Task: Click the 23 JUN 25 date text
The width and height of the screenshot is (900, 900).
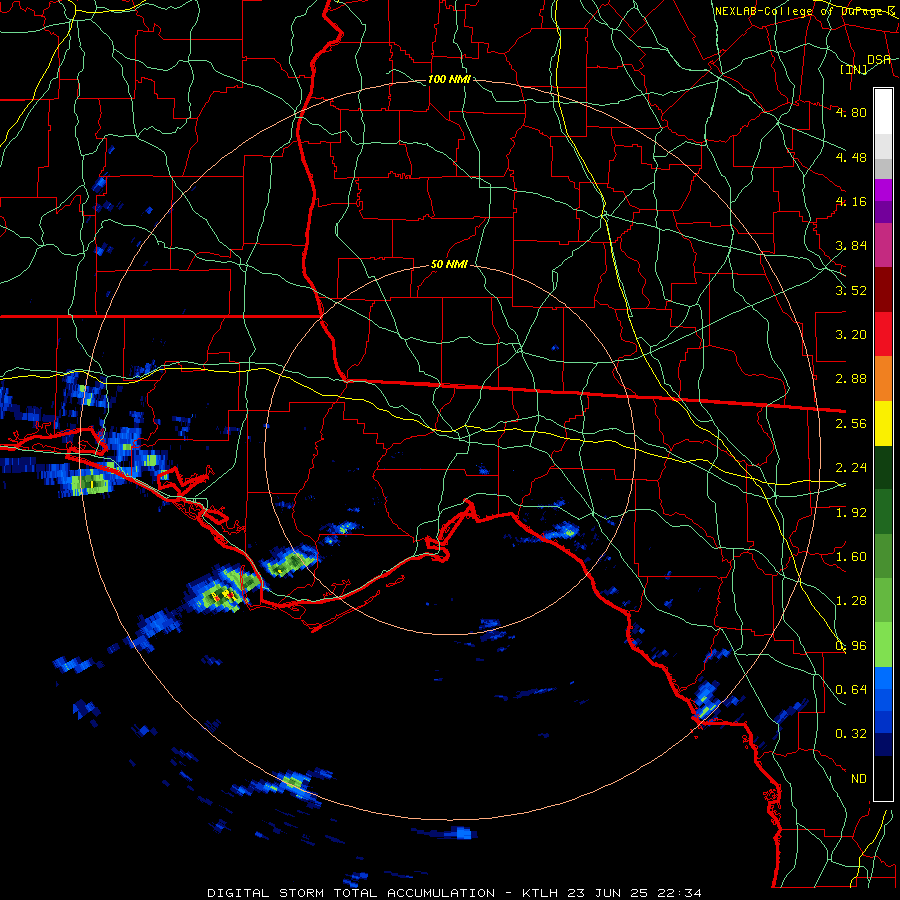Action: point(608,893)
